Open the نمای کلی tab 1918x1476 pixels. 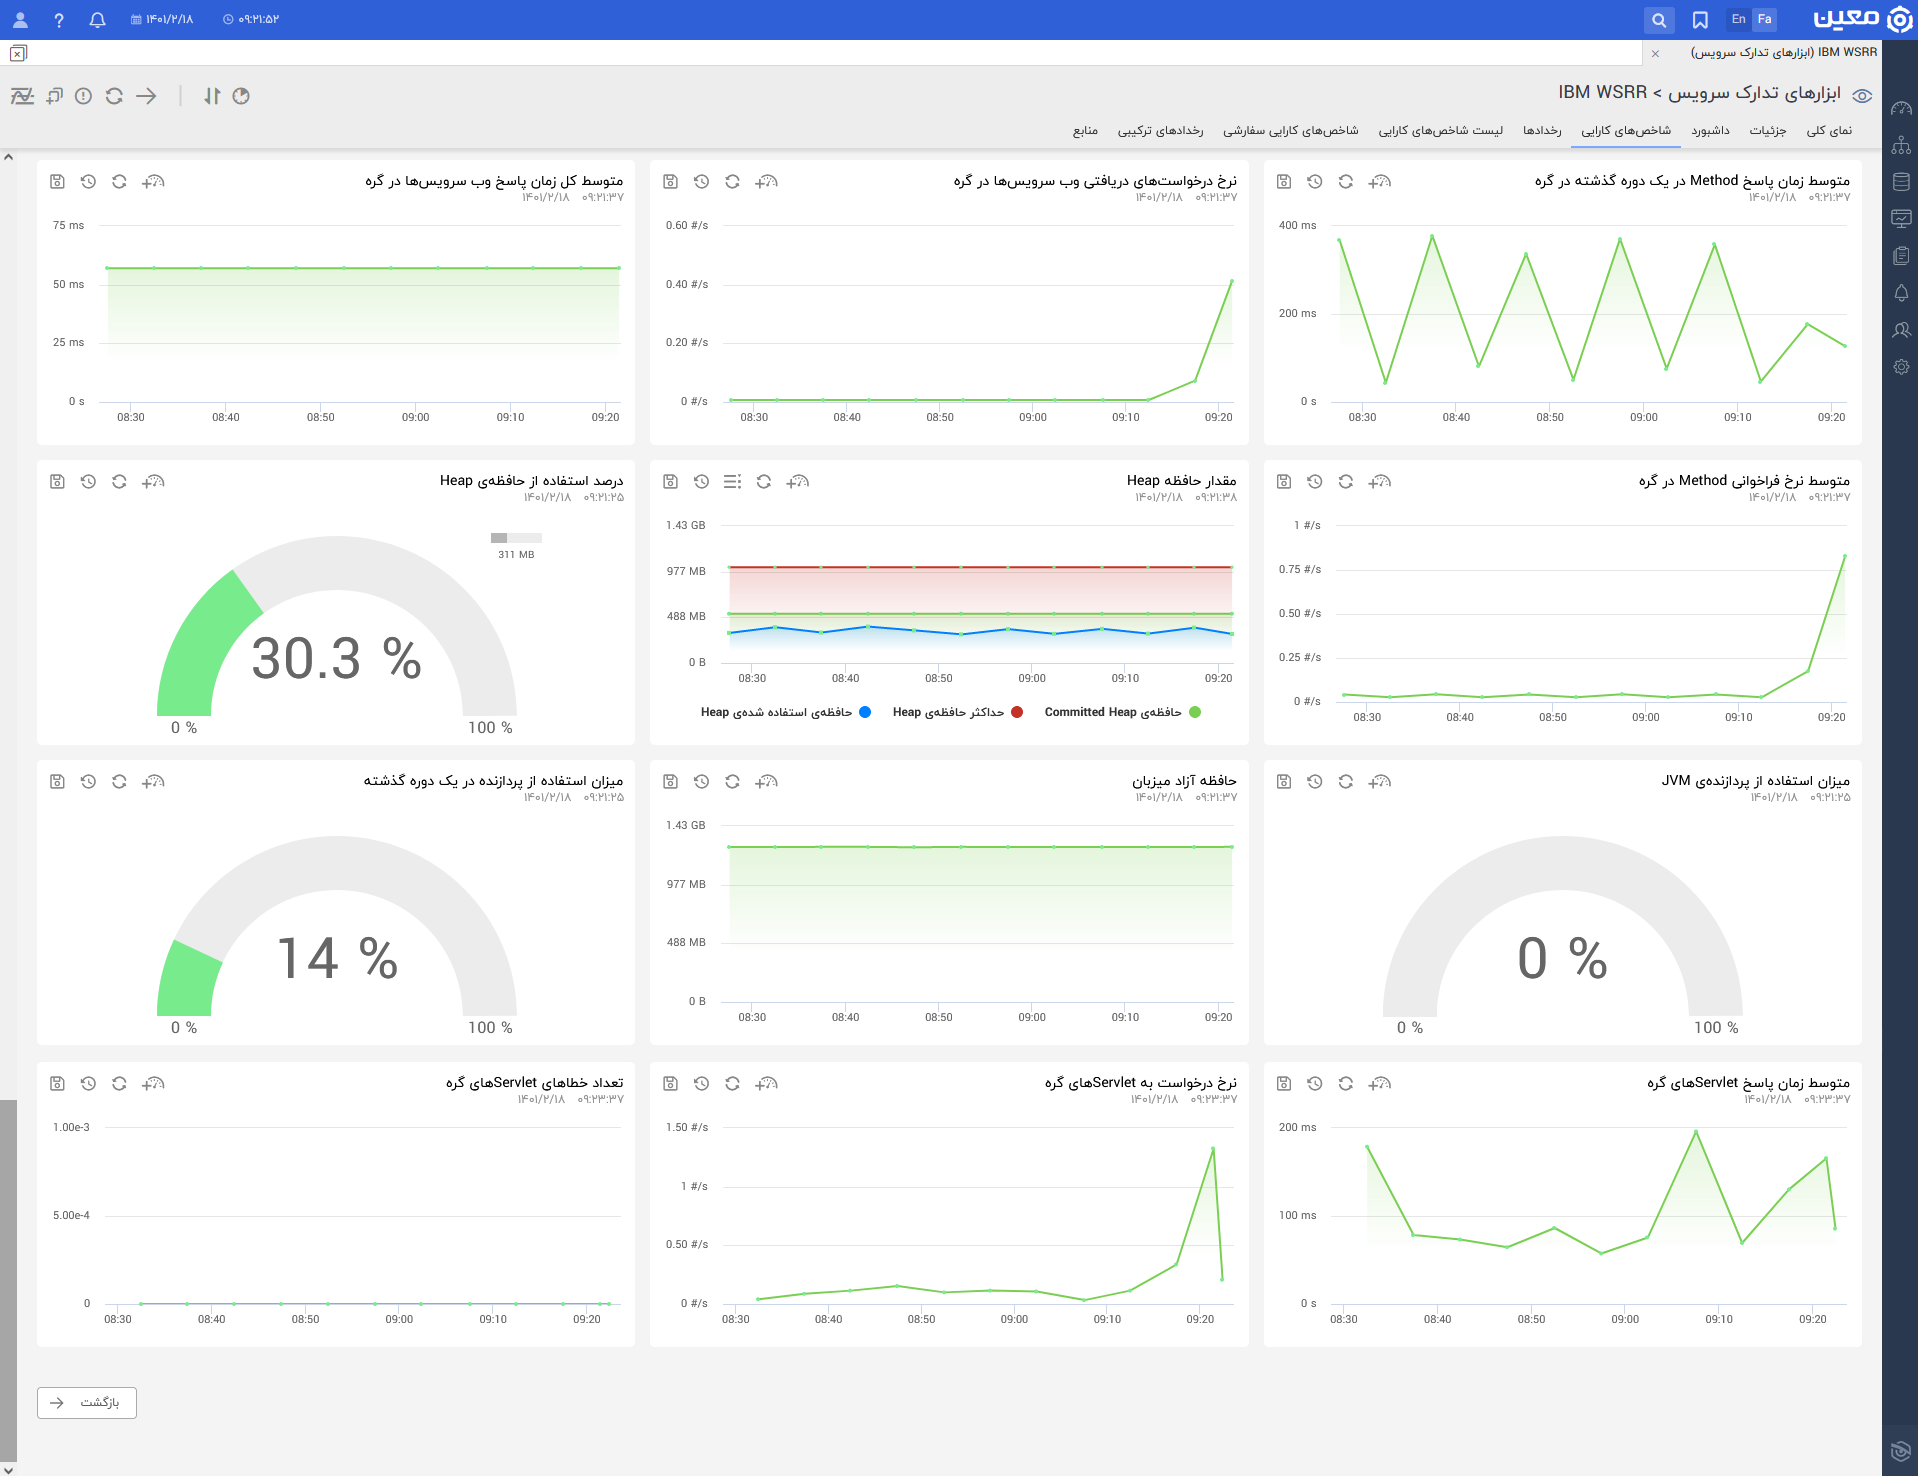1829,130
